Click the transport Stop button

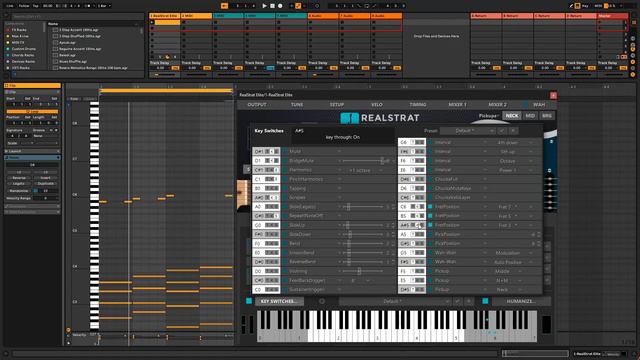pyautogui.click(x=272, y=6)
